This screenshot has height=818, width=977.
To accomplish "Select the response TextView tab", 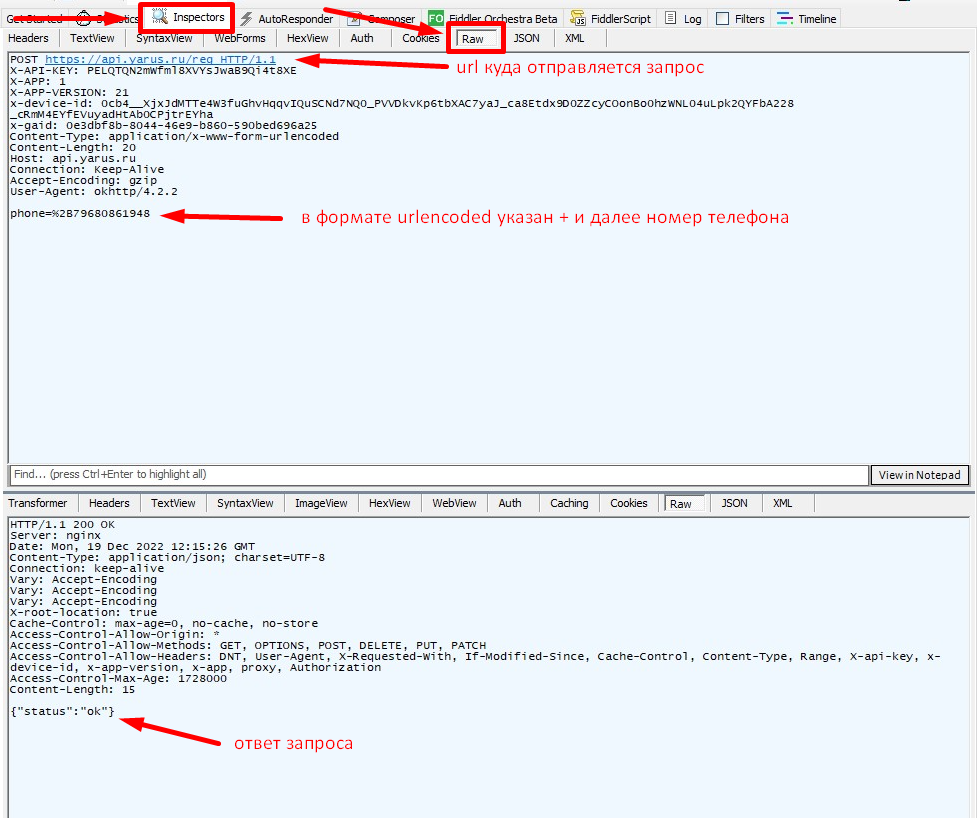I will point(173,503).
